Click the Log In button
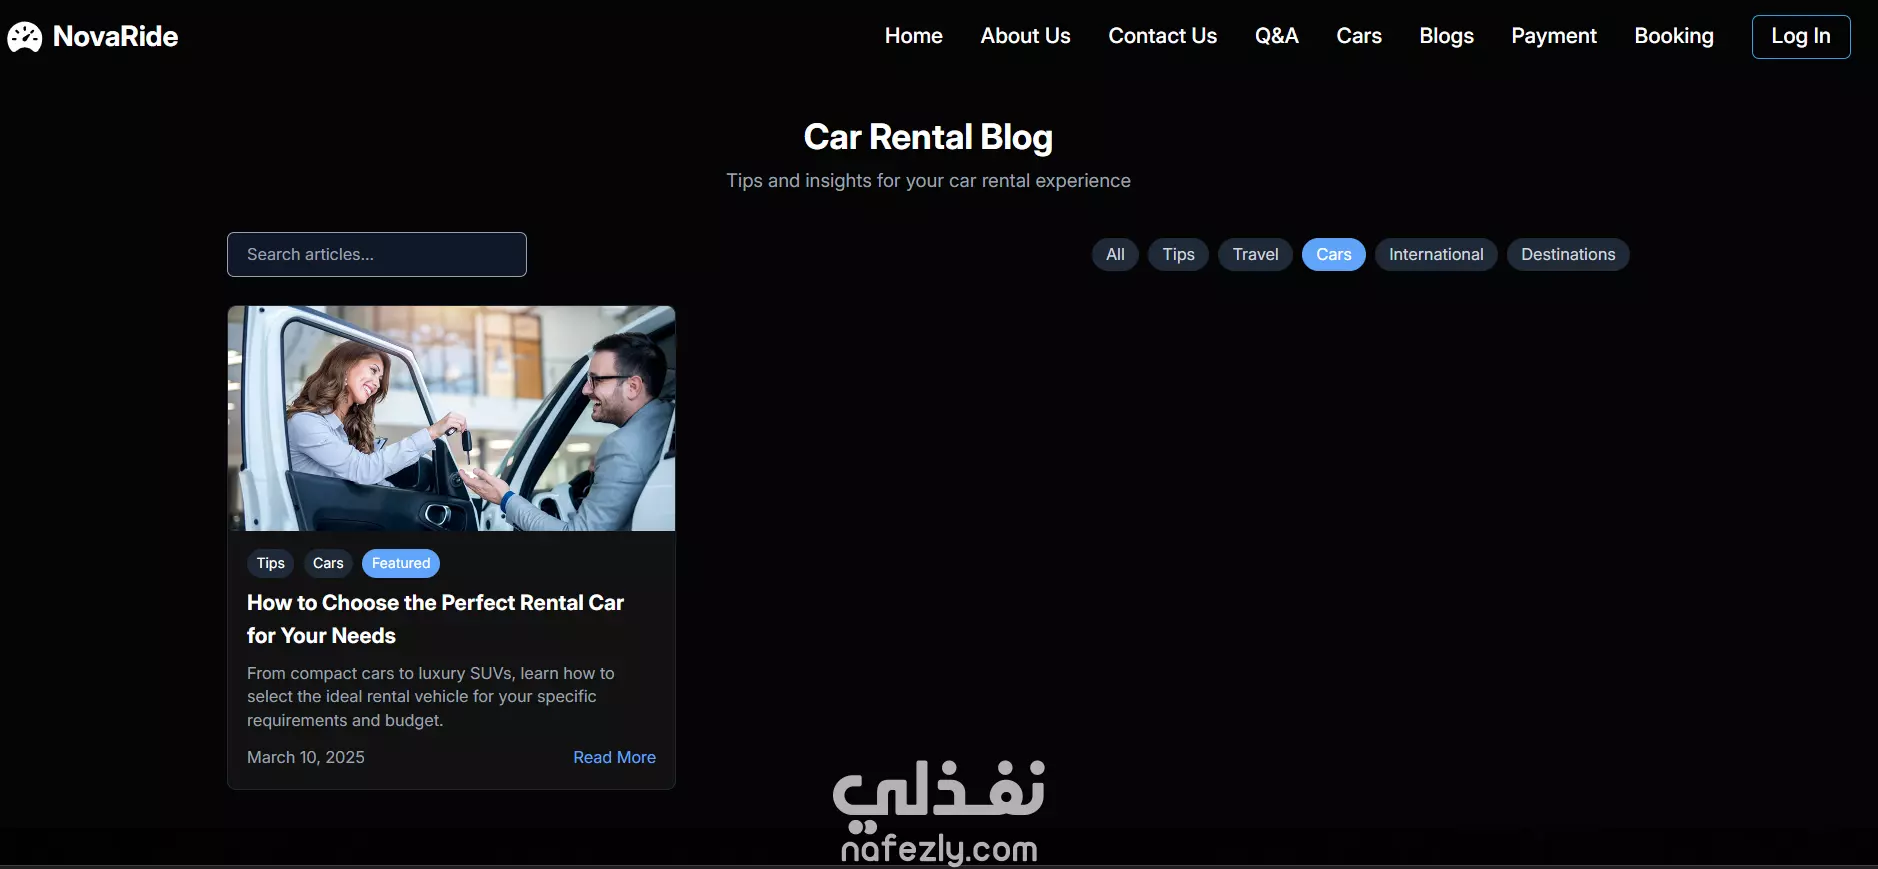Viewport: 1878px width, 869px height. 1800,37
